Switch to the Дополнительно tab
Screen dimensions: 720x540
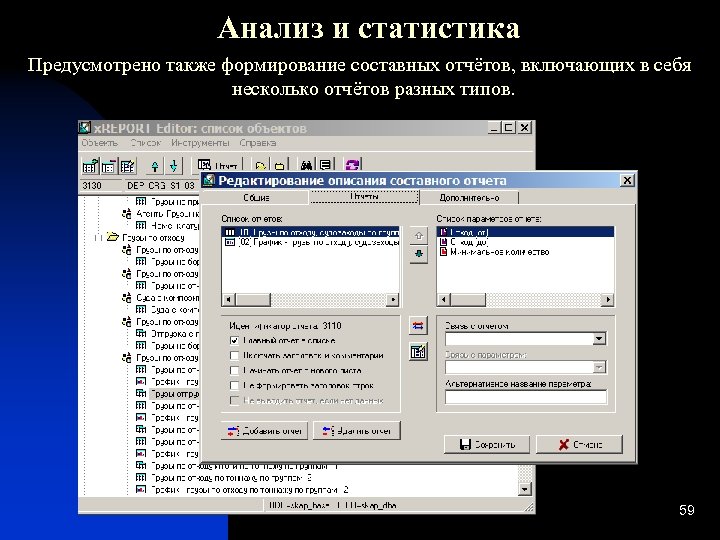click(x=469, y=197)
